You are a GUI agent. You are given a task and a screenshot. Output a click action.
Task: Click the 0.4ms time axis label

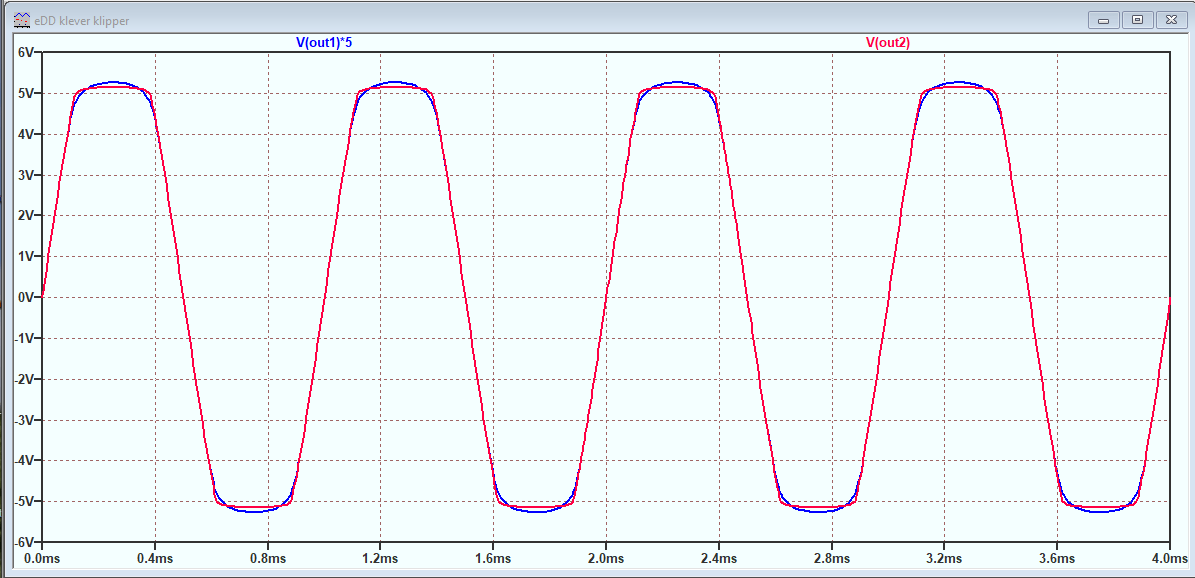(155, 559)
